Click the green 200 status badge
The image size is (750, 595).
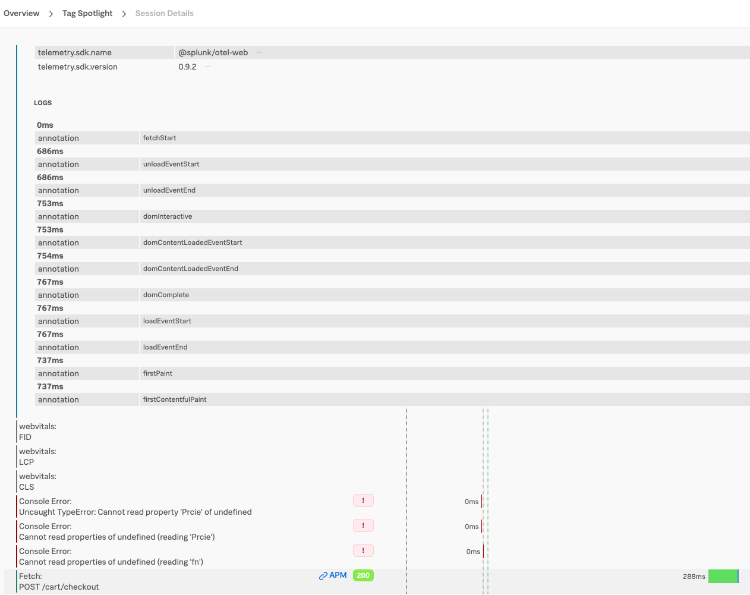[x=363, y=576]
